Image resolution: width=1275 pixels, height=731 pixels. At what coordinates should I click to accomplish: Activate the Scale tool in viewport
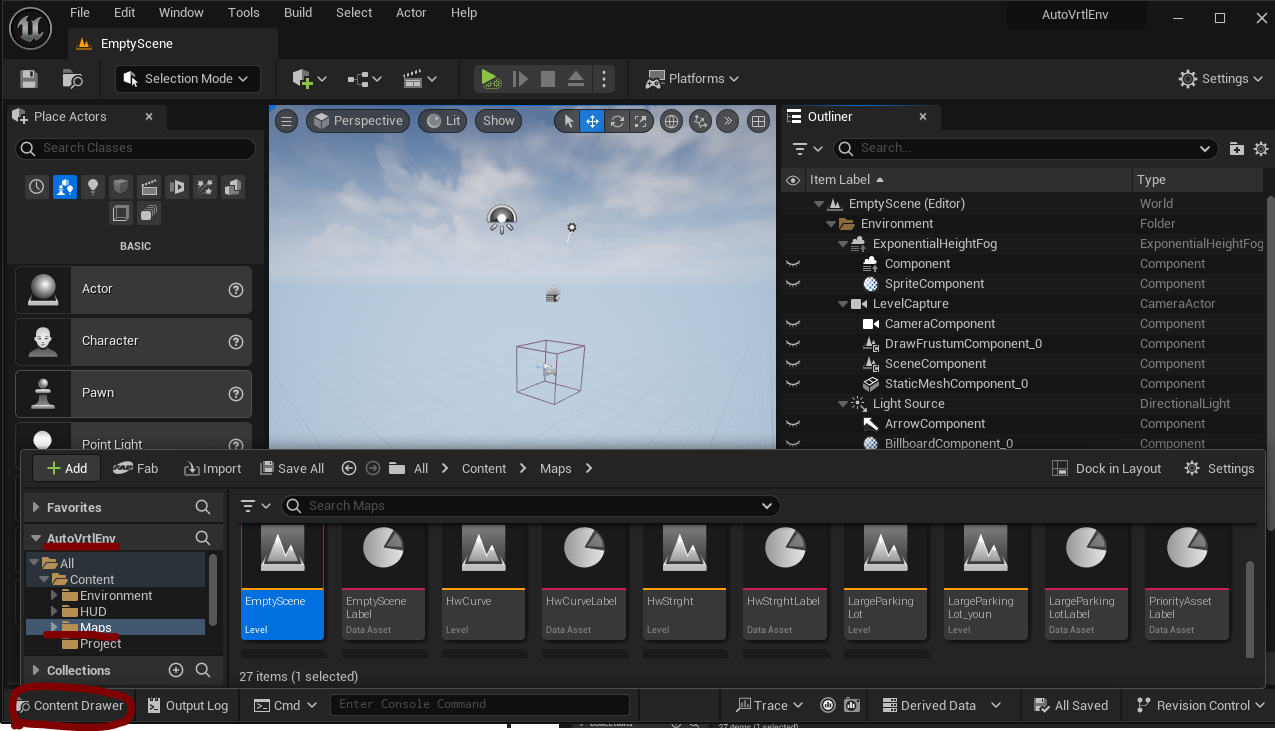tap(641, 121)
